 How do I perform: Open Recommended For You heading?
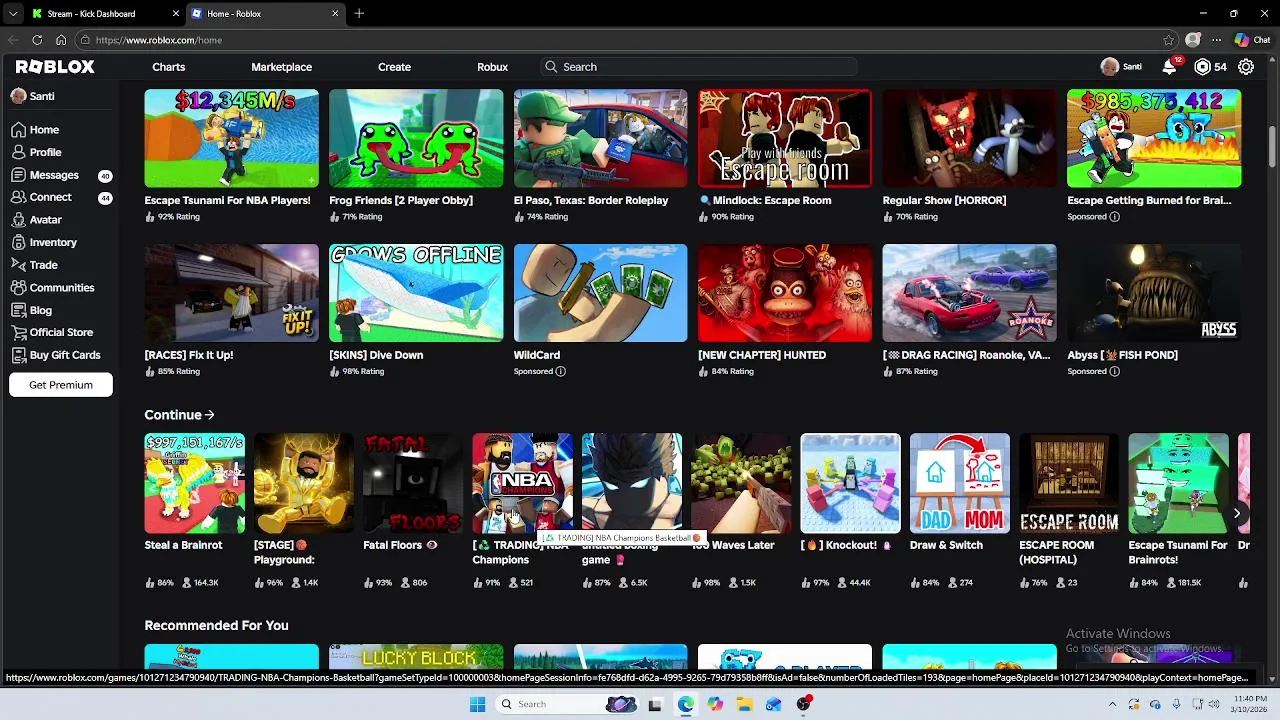pyautogui.click(x=216, y=626)
